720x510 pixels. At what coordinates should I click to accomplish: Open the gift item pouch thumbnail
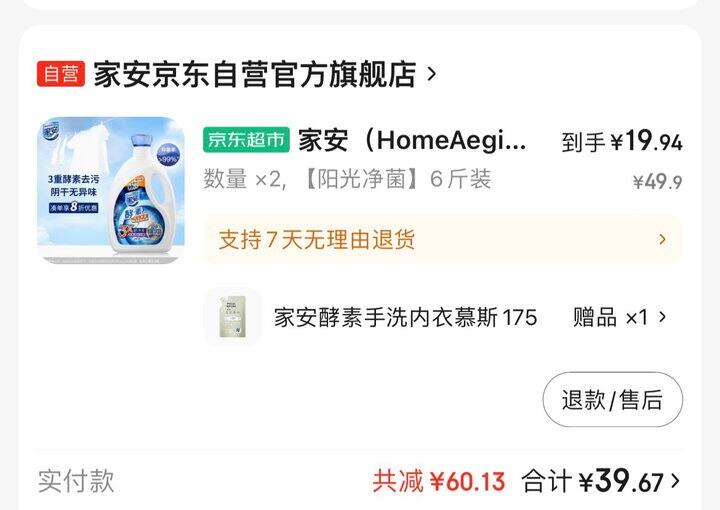233,317
